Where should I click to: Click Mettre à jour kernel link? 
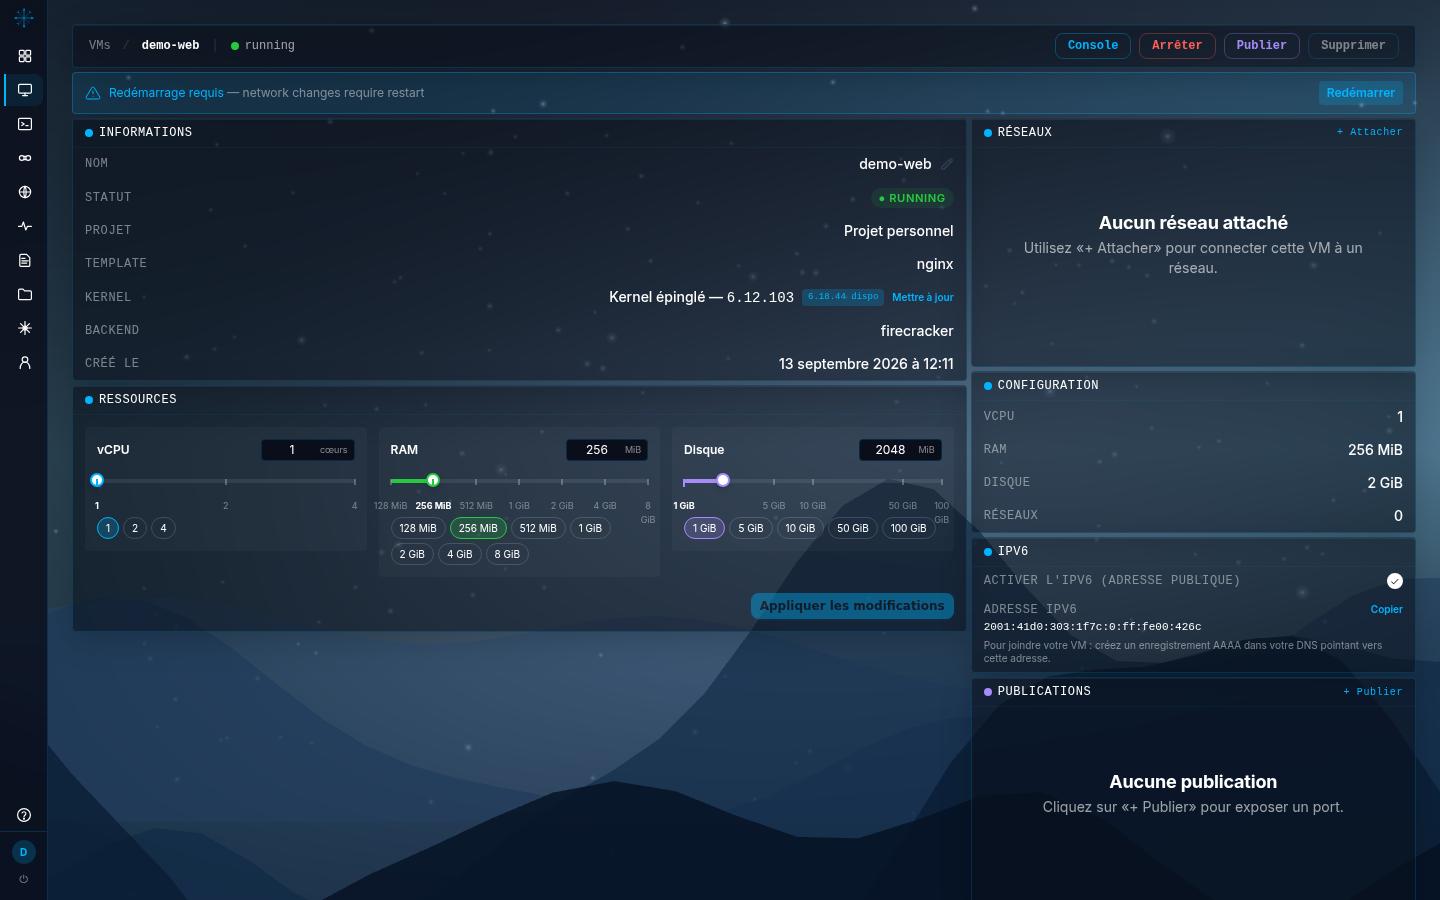click(923, 297)
